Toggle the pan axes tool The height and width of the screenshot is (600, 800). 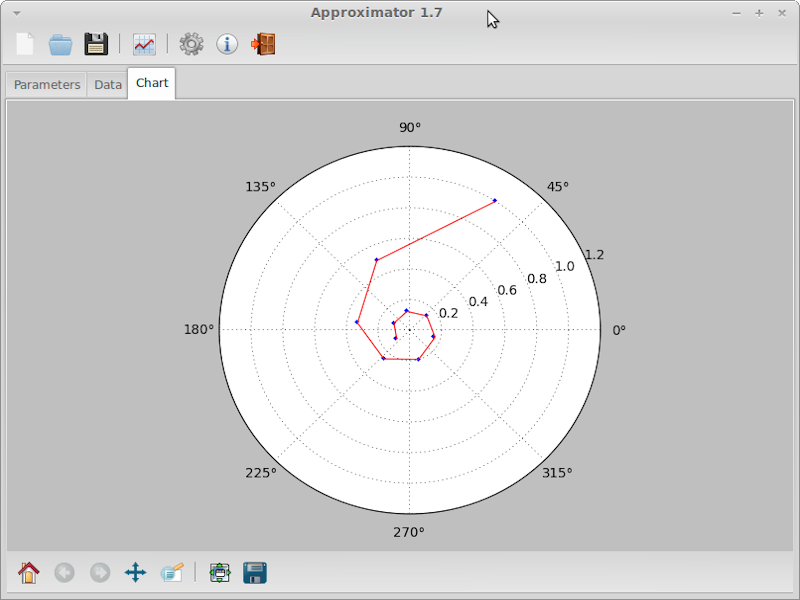click(135, 573)
